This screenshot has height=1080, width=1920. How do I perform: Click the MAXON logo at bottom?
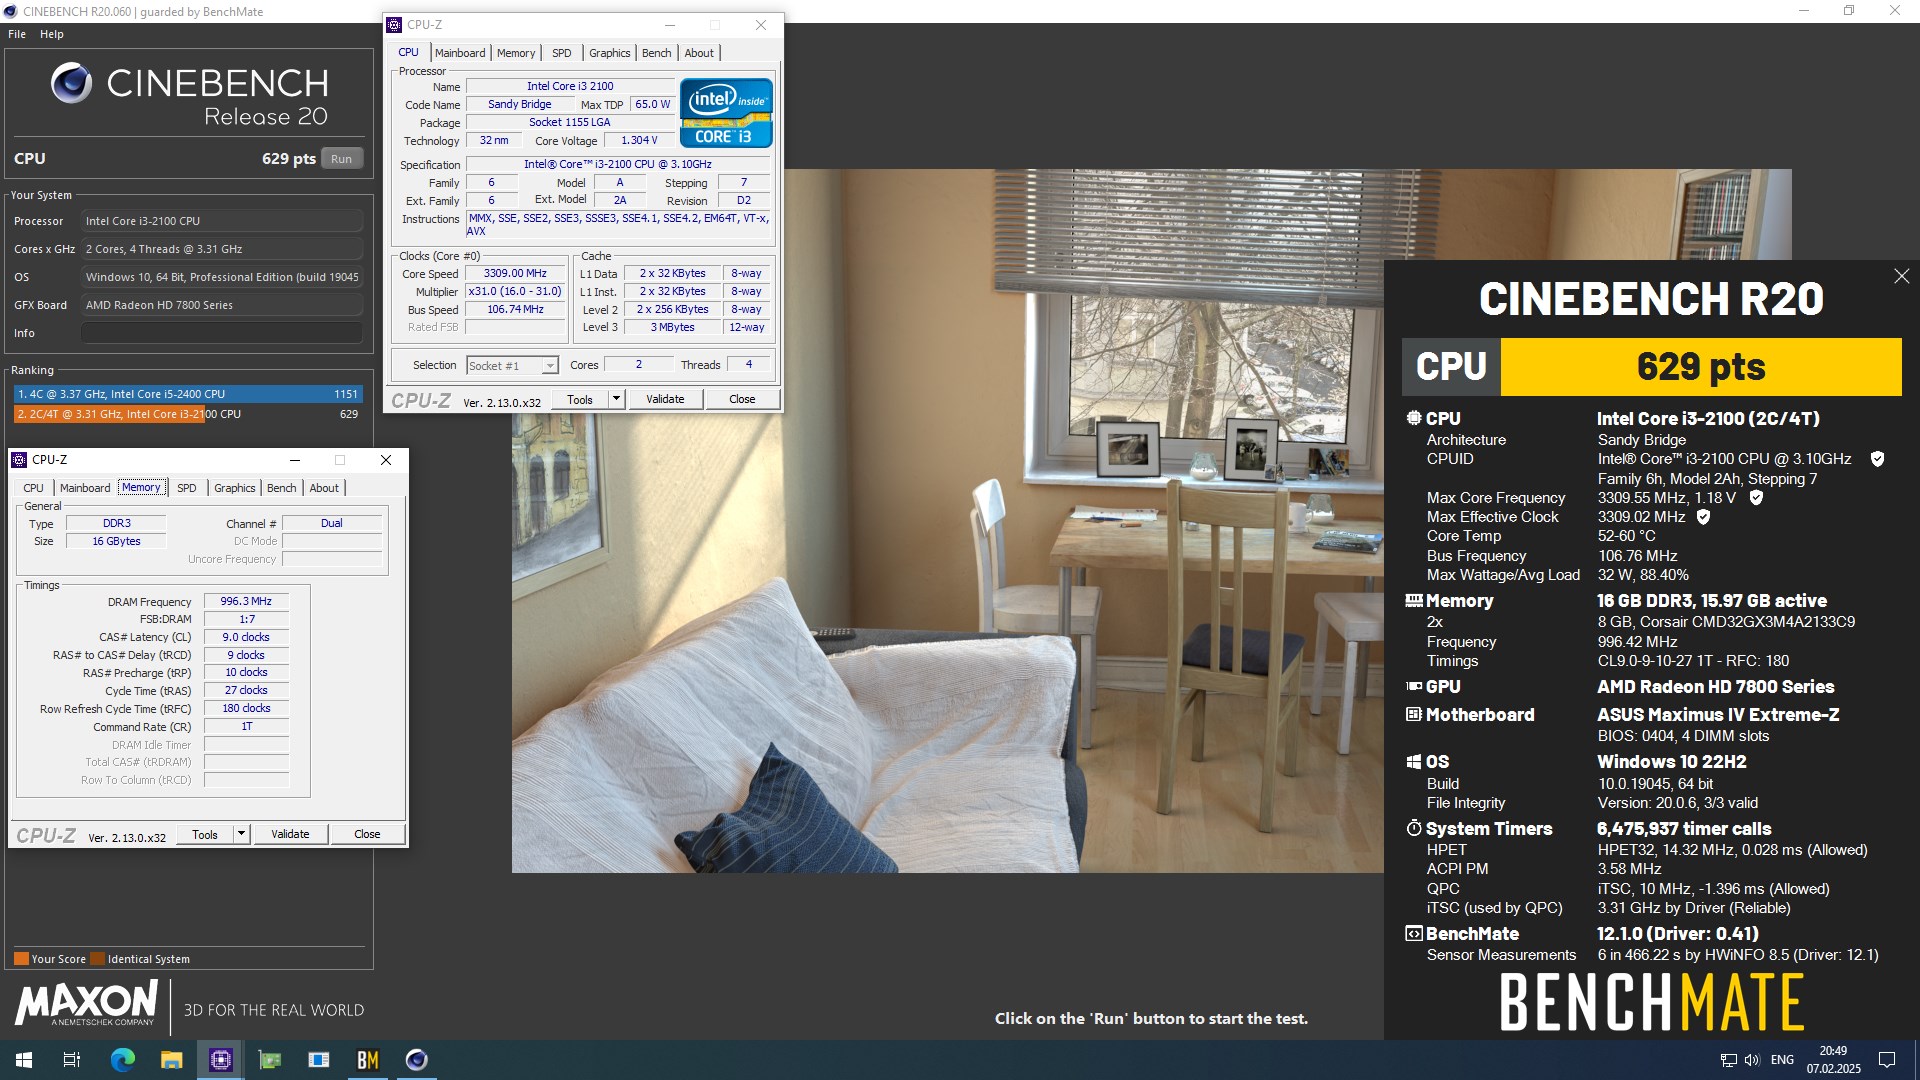point(86,1003)
